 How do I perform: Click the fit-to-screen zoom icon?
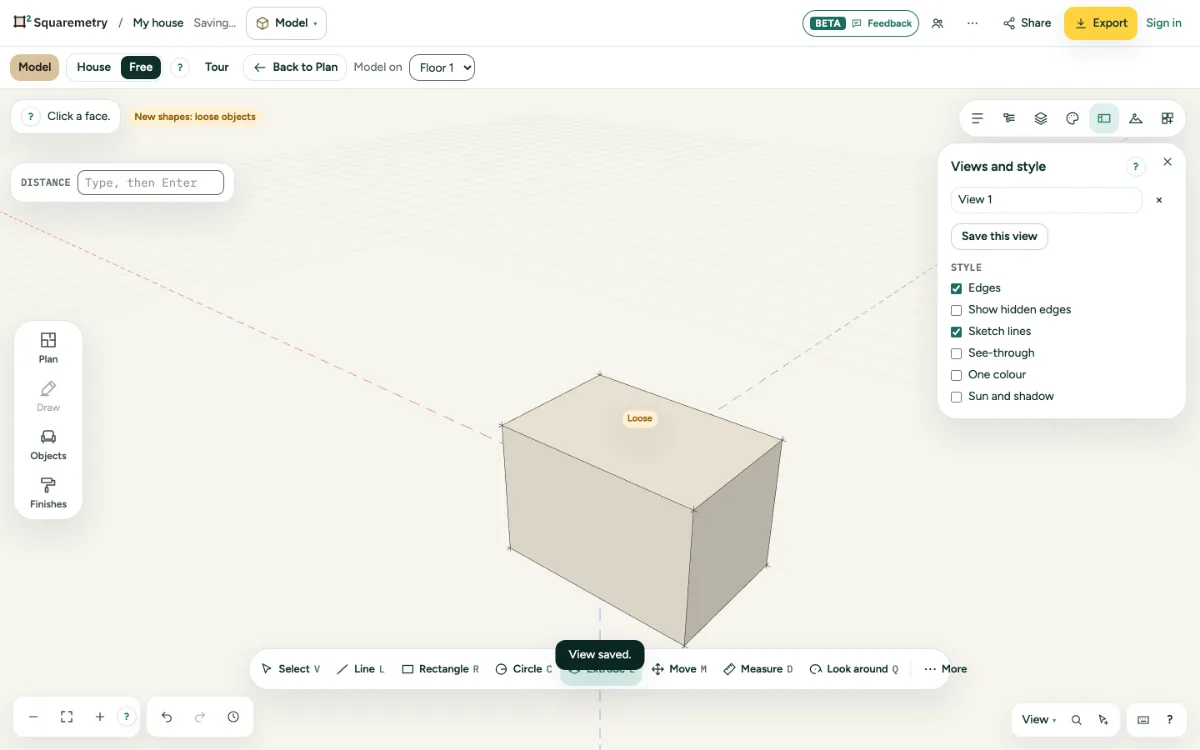tap(67, 717)
